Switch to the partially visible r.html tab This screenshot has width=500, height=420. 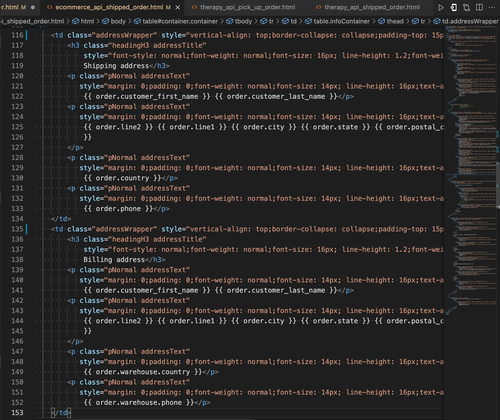[13, 7]
